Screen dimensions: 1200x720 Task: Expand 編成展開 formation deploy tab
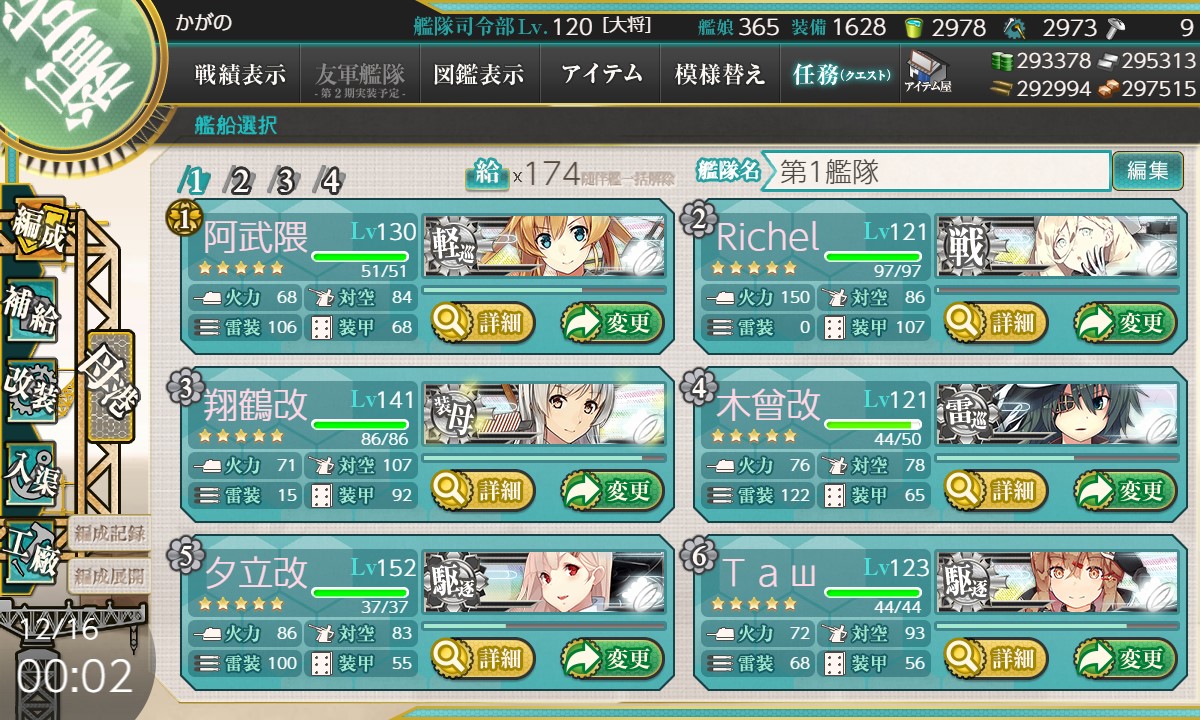click(x=107, y=576)
